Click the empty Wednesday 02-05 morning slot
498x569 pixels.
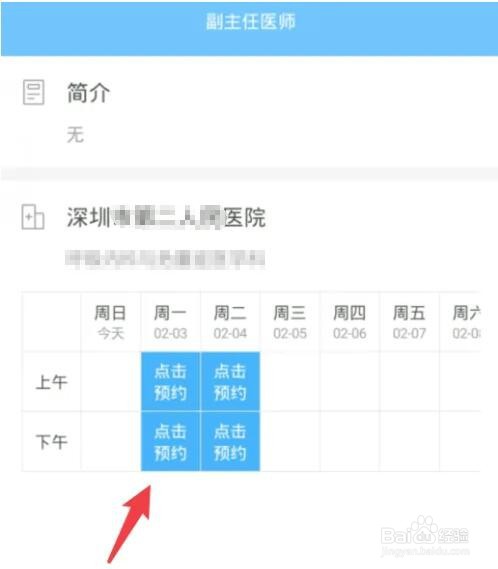[290, 381]
